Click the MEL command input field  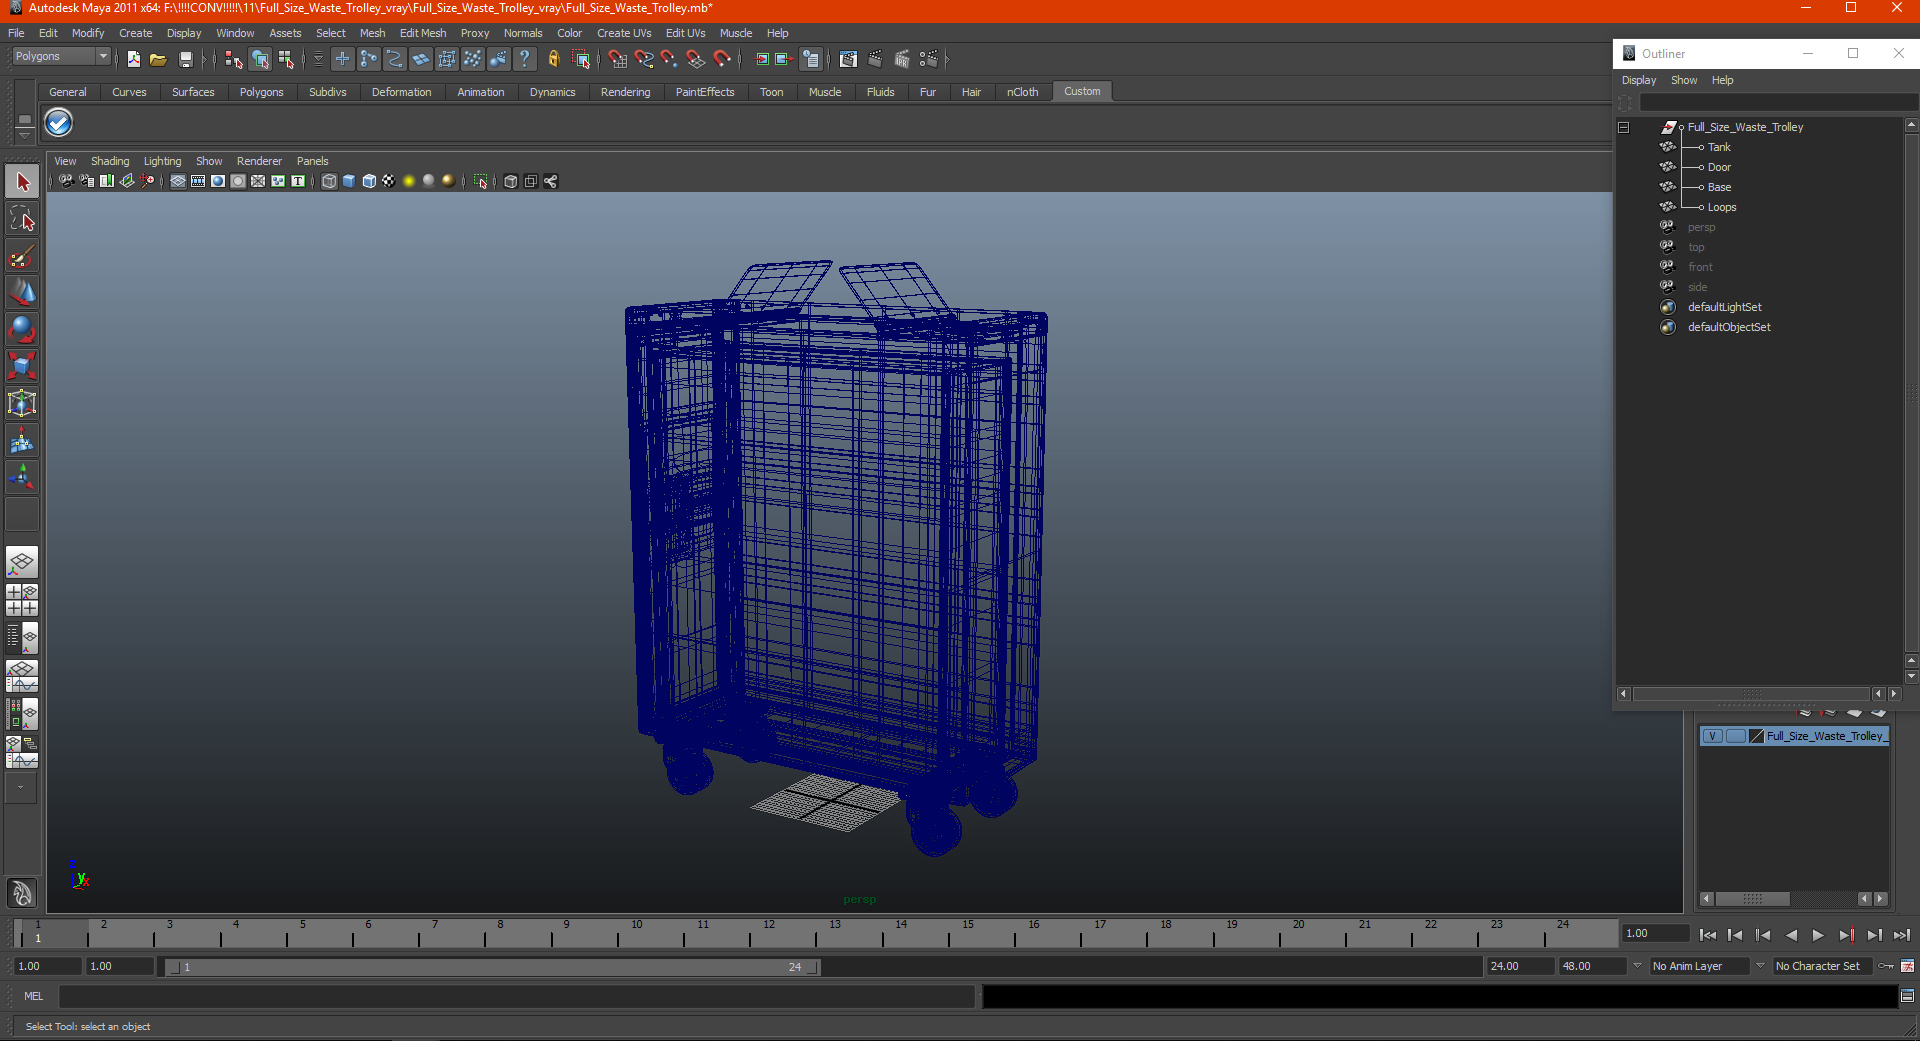[516, 996]
